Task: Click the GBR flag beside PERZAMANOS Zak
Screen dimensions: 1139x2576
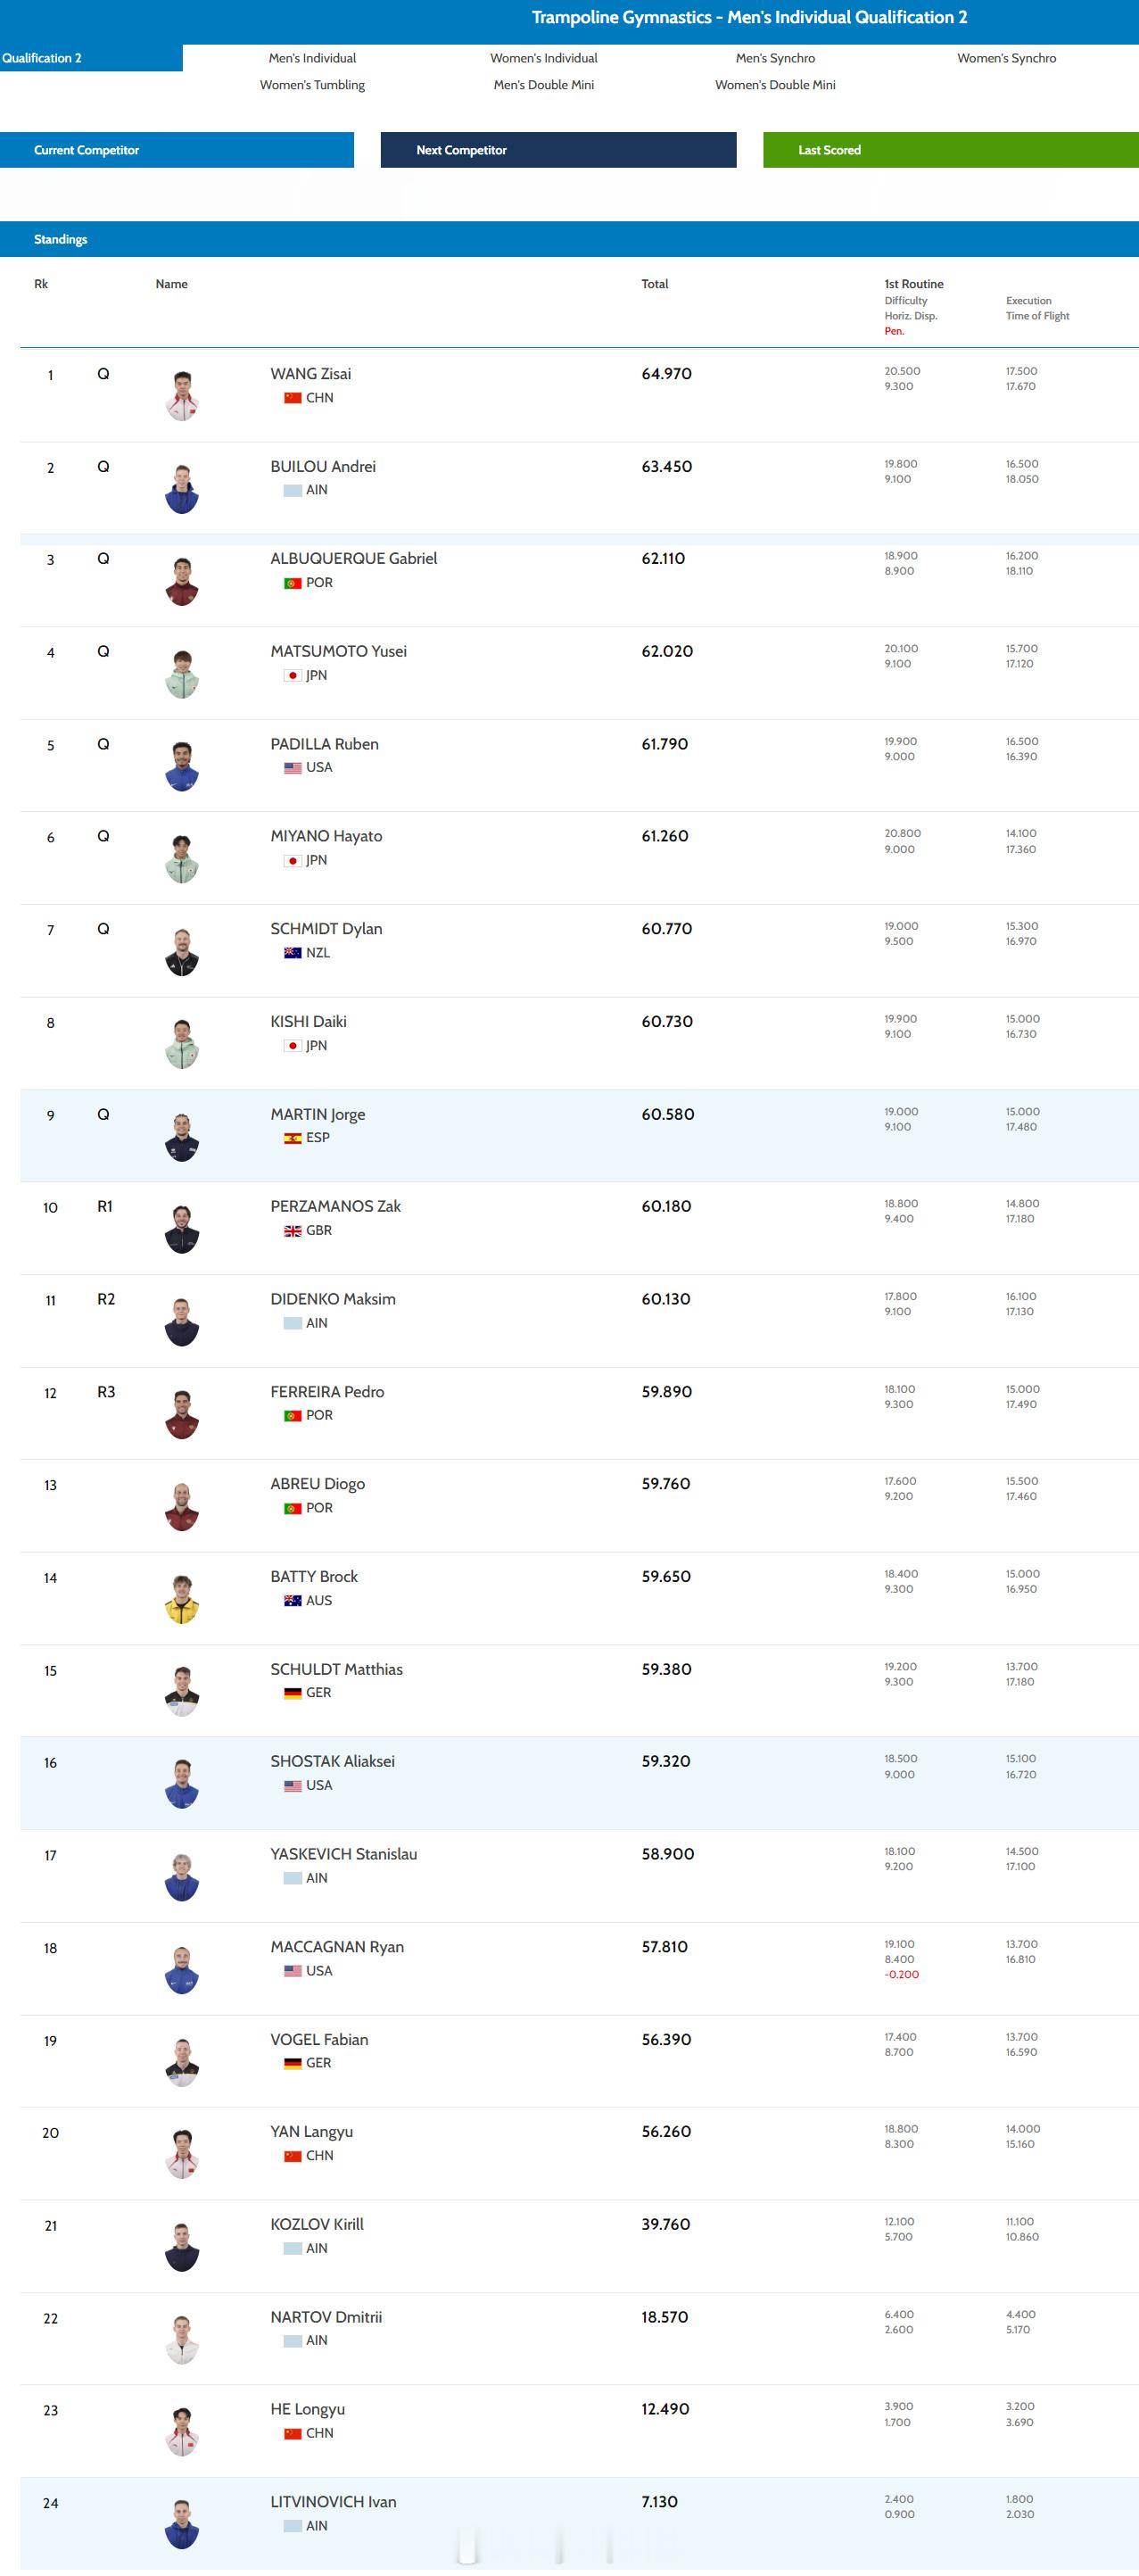Action: [293, 1231]
